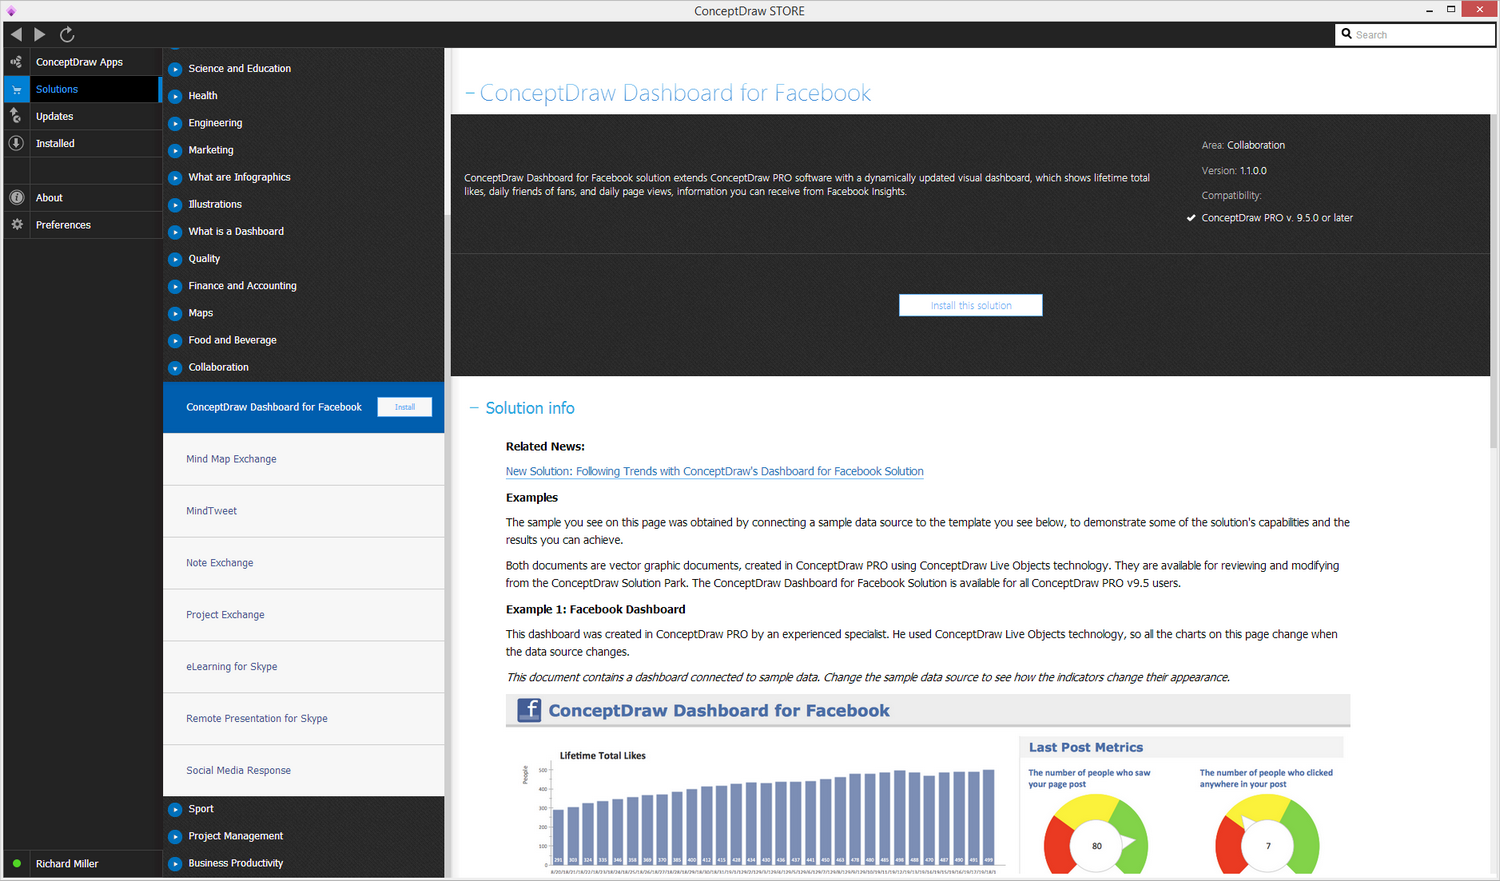
Task: Click the Facebook logo in dashboard preview
Action: coord(529,710)
